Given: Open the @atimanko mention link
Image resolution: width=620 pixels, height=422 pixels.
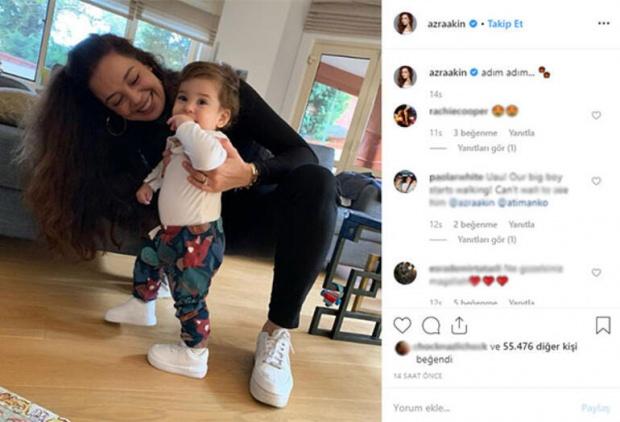Looking at the screenshot, I should 523,202.
